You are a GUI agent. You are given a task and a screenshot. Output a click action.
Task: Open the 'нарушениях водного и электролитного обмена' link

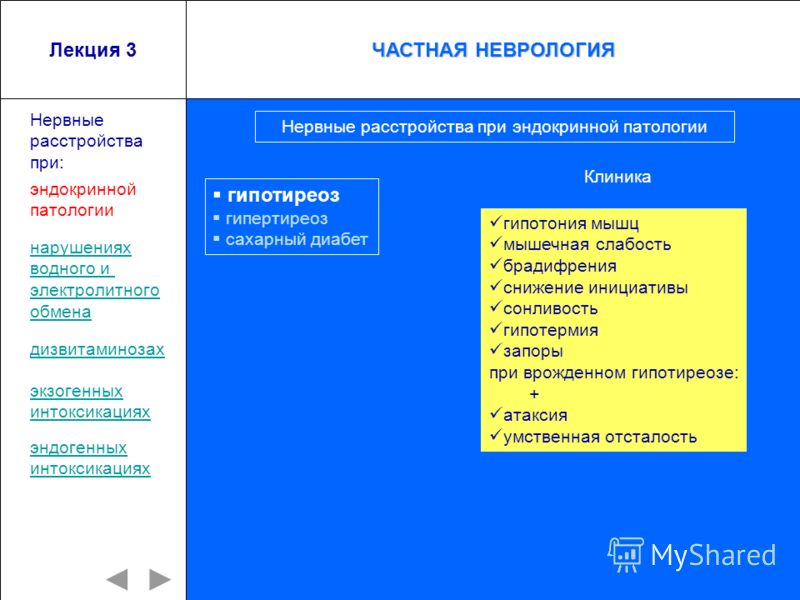pos(95,280)
